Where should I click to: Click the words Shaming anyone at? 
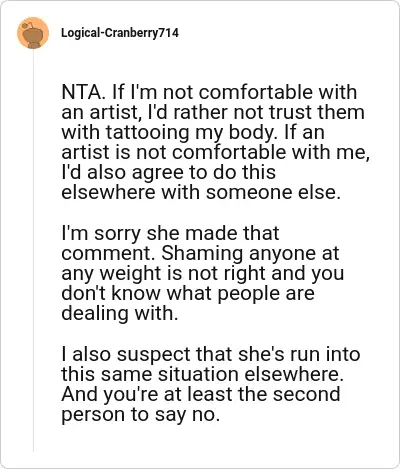tap(250, 253)
